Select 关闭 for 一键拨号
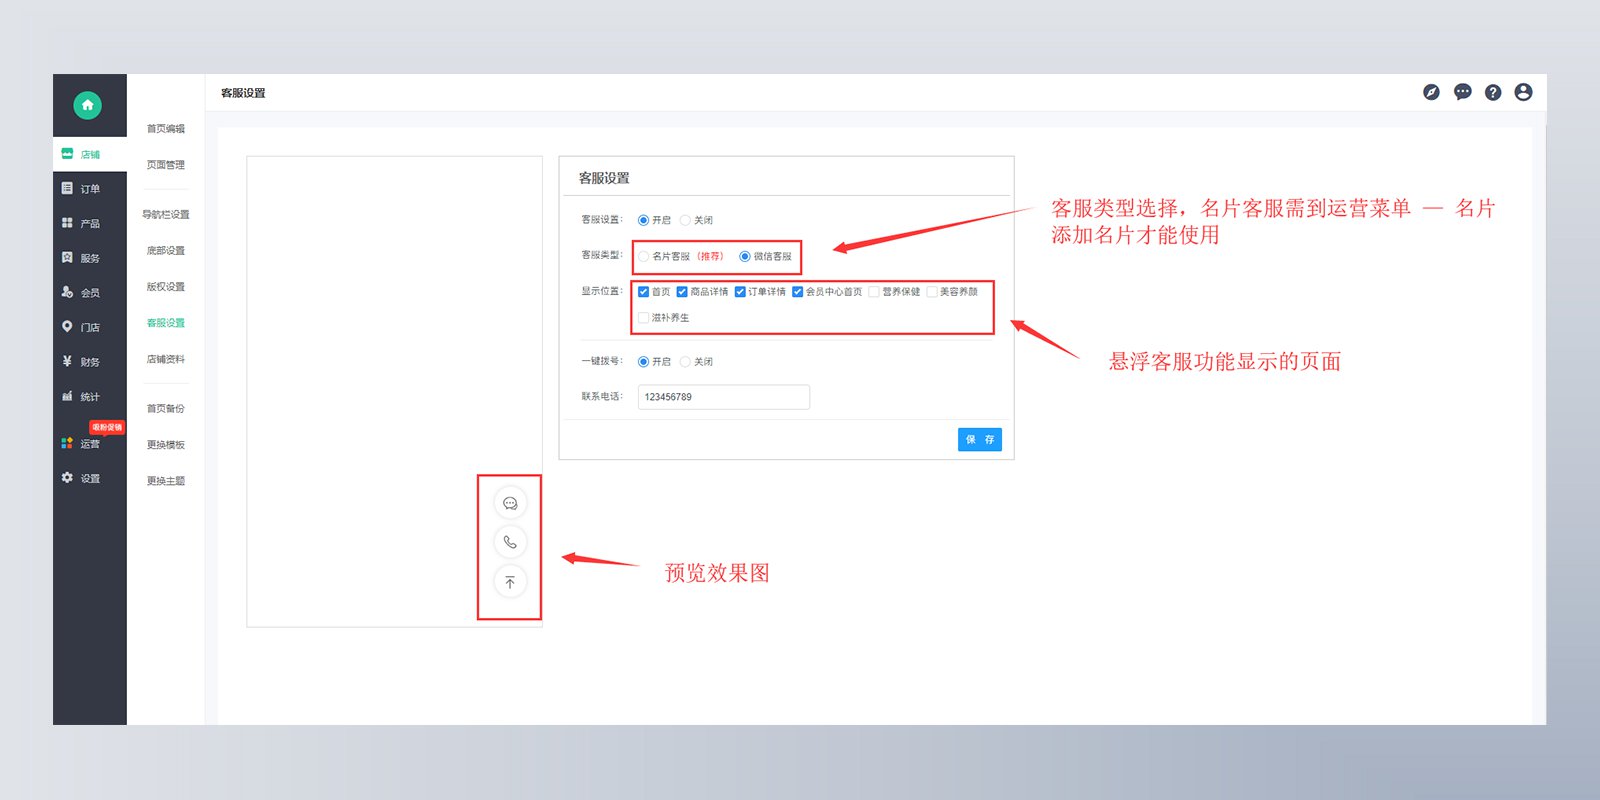Image resolution: width=1600 pixels, height=800 pixels. point(685,362)
